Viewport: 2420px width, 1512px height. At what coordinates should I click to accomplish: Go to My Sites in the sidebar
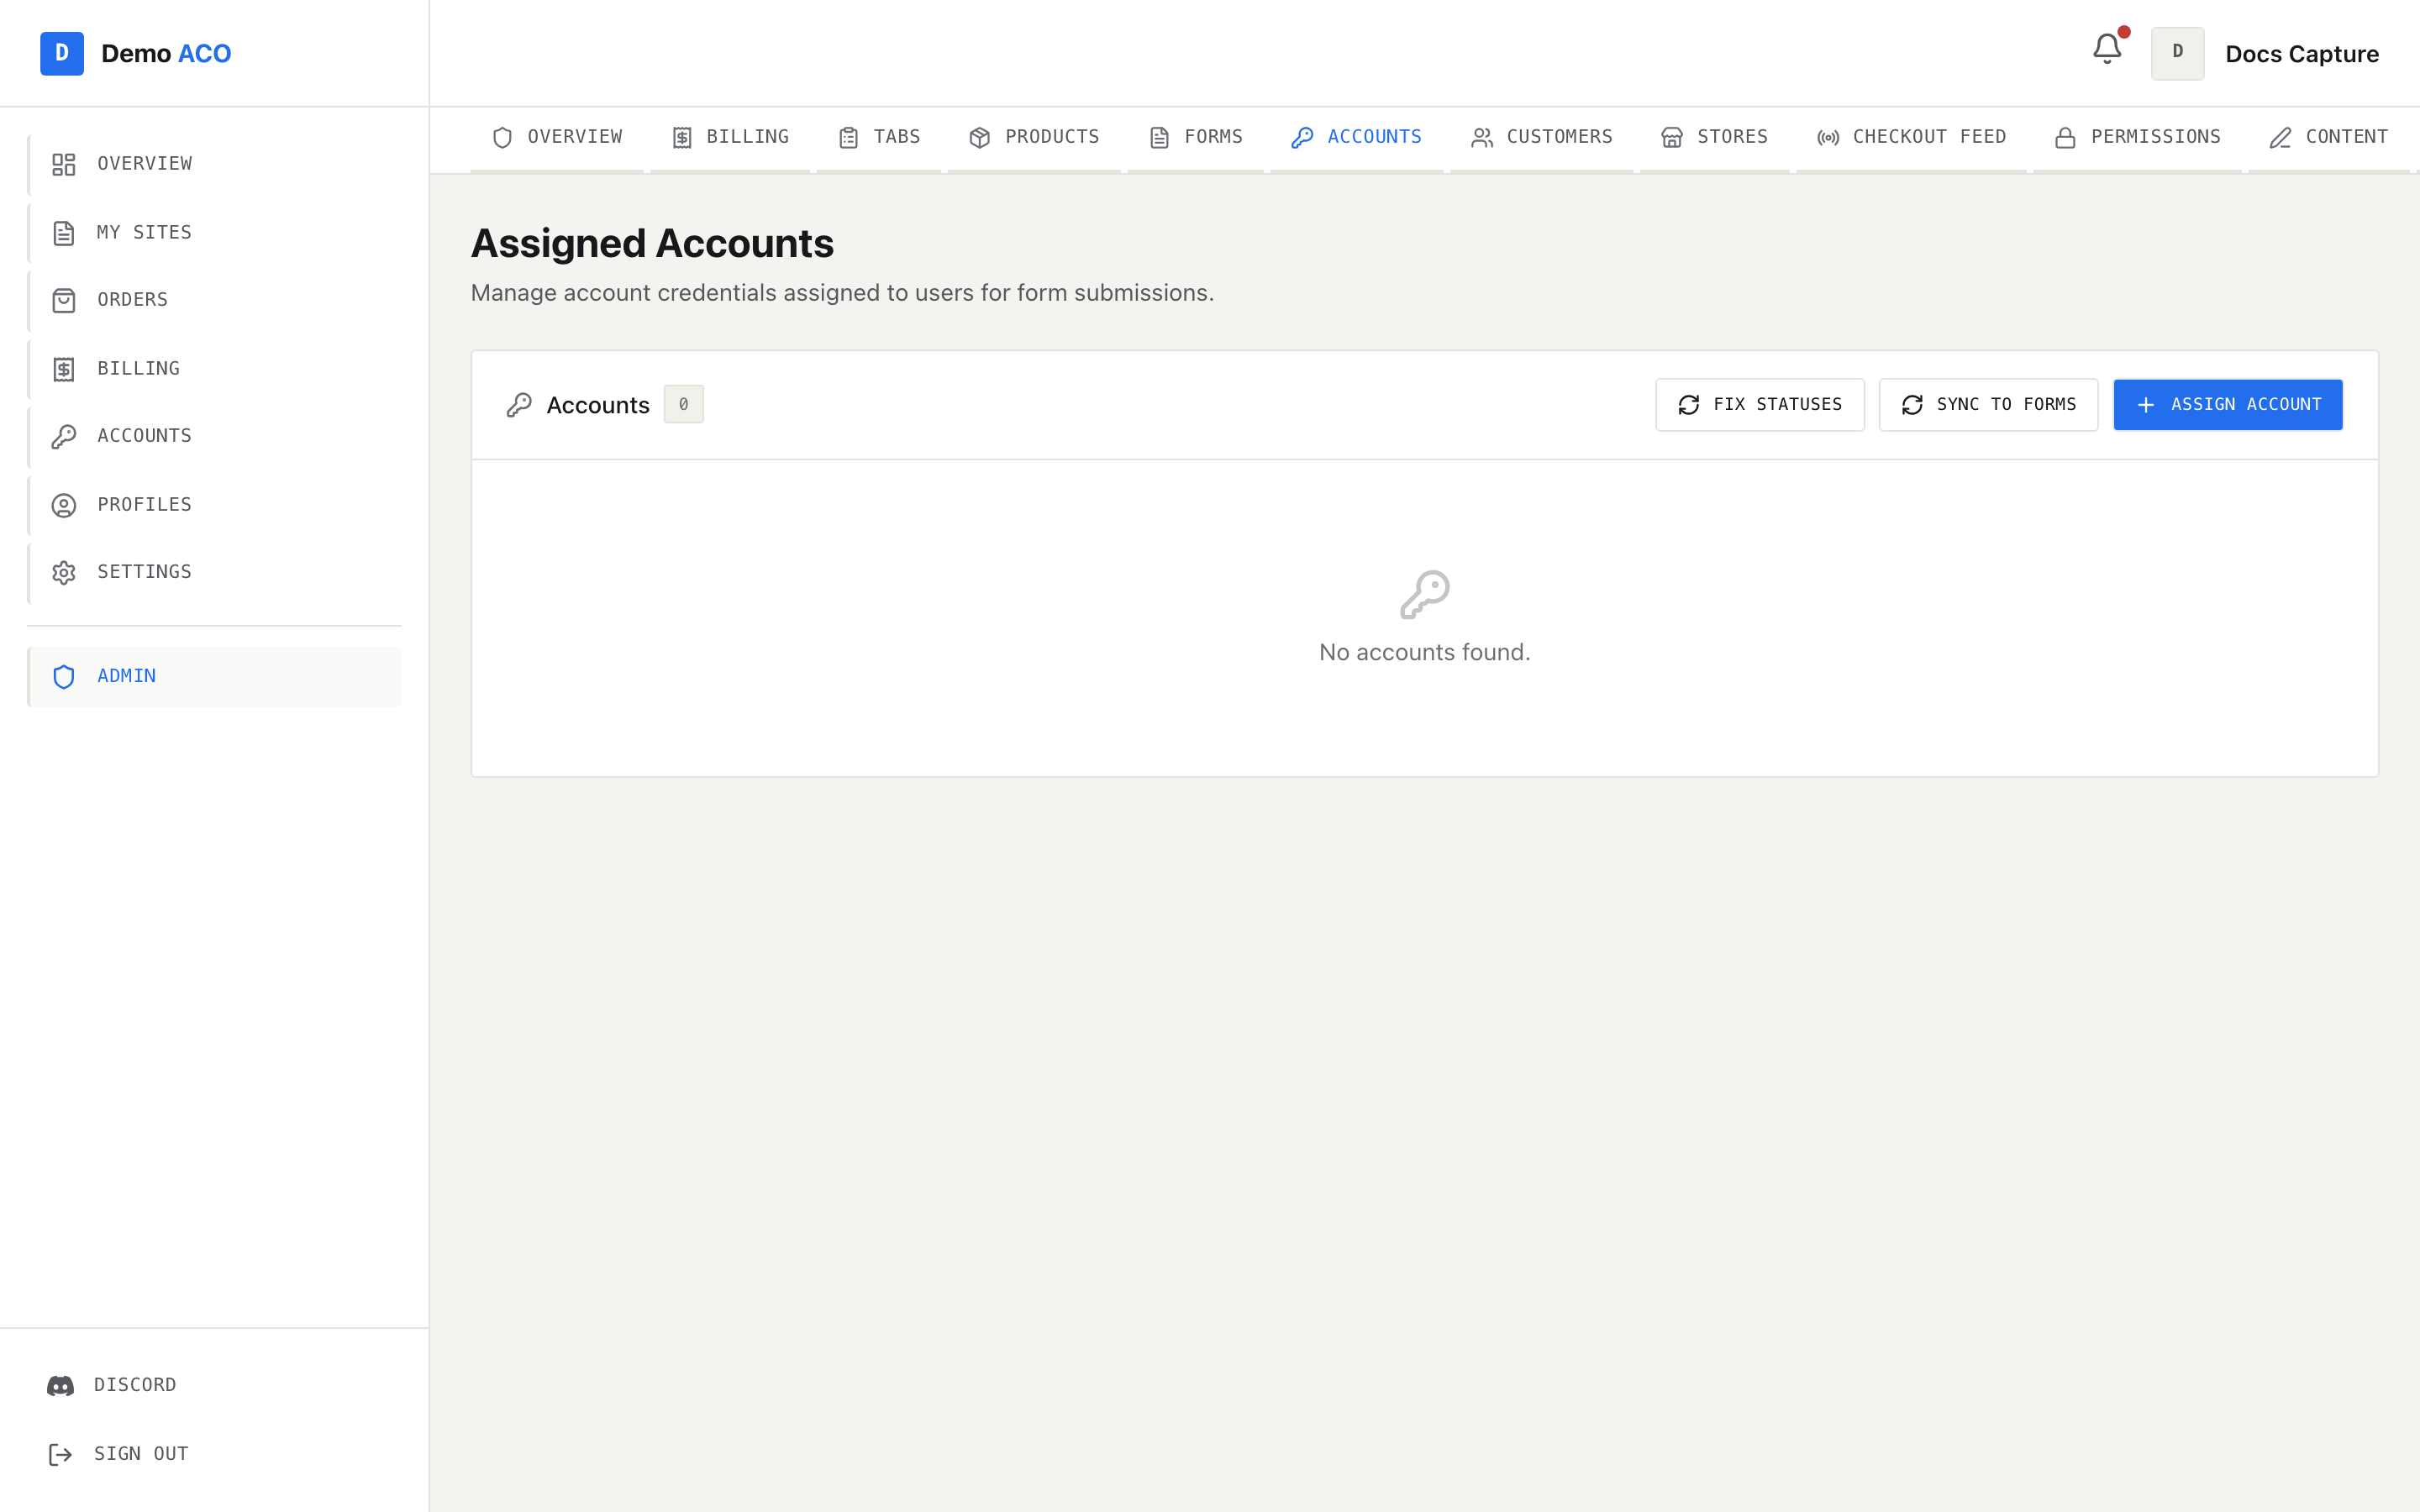point(215,233)
